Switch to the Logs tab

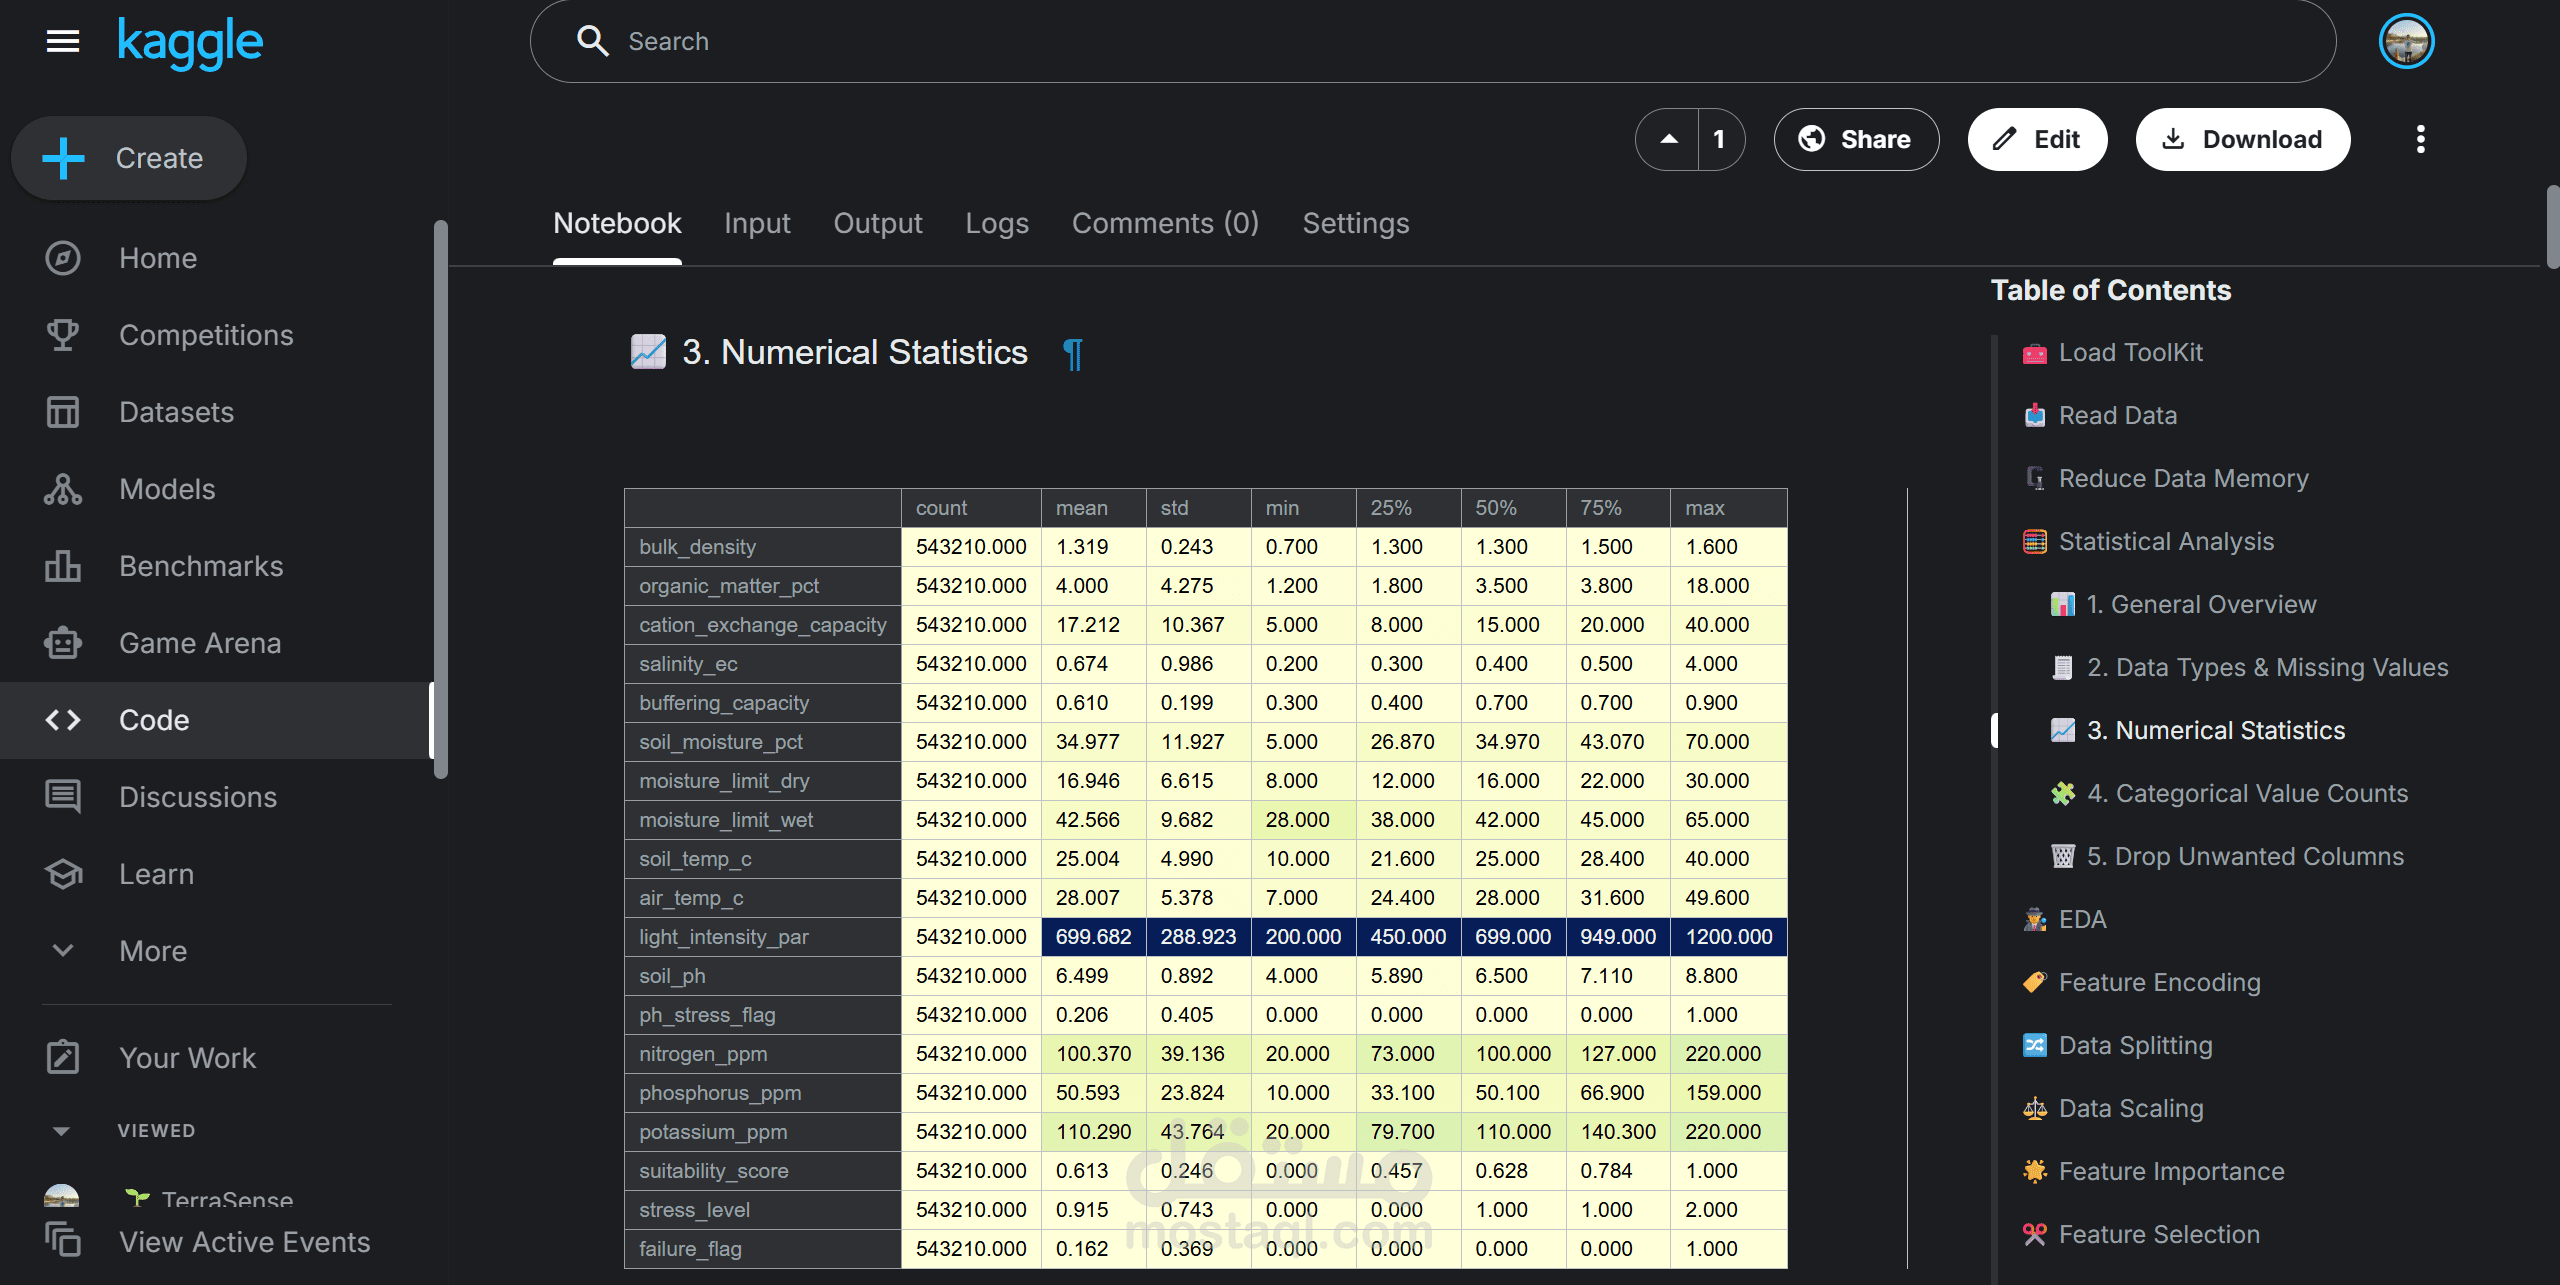996,223
